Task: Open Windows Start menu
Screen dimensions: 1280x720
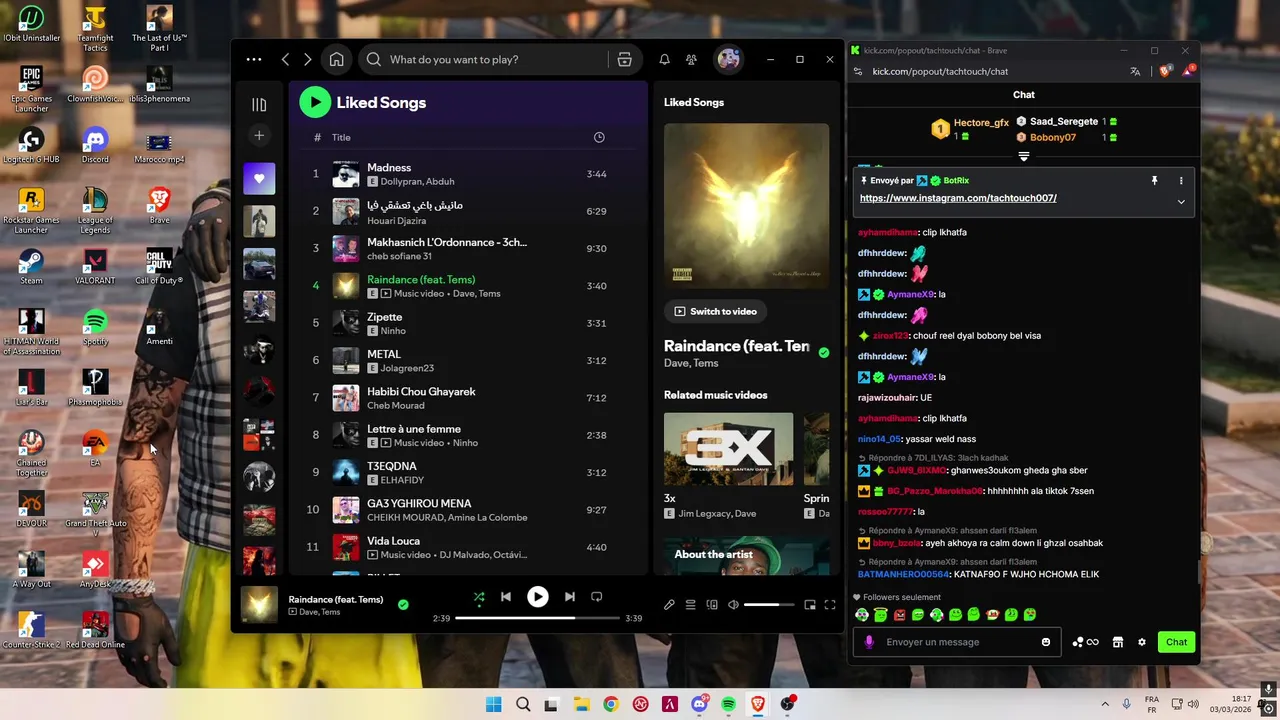Action: 493,704
